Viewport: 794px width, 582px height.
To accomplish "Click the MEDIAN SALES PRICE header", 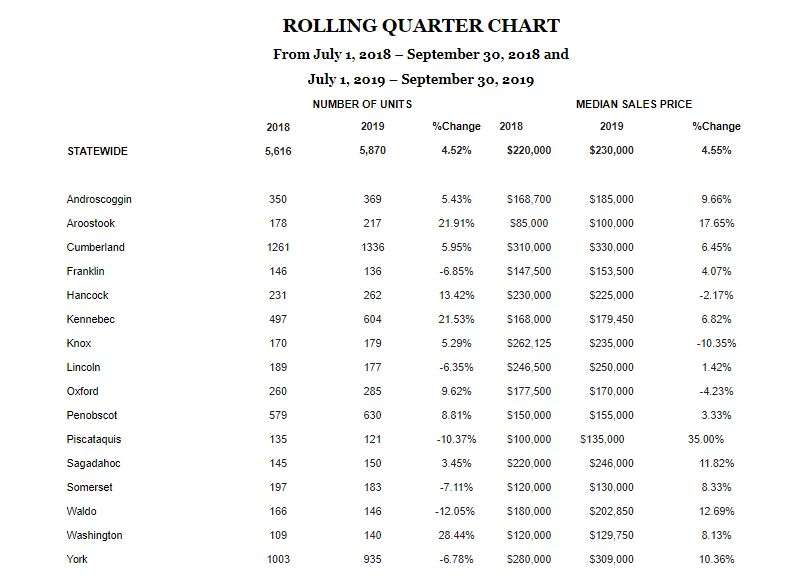I will (x=633, y=104).
